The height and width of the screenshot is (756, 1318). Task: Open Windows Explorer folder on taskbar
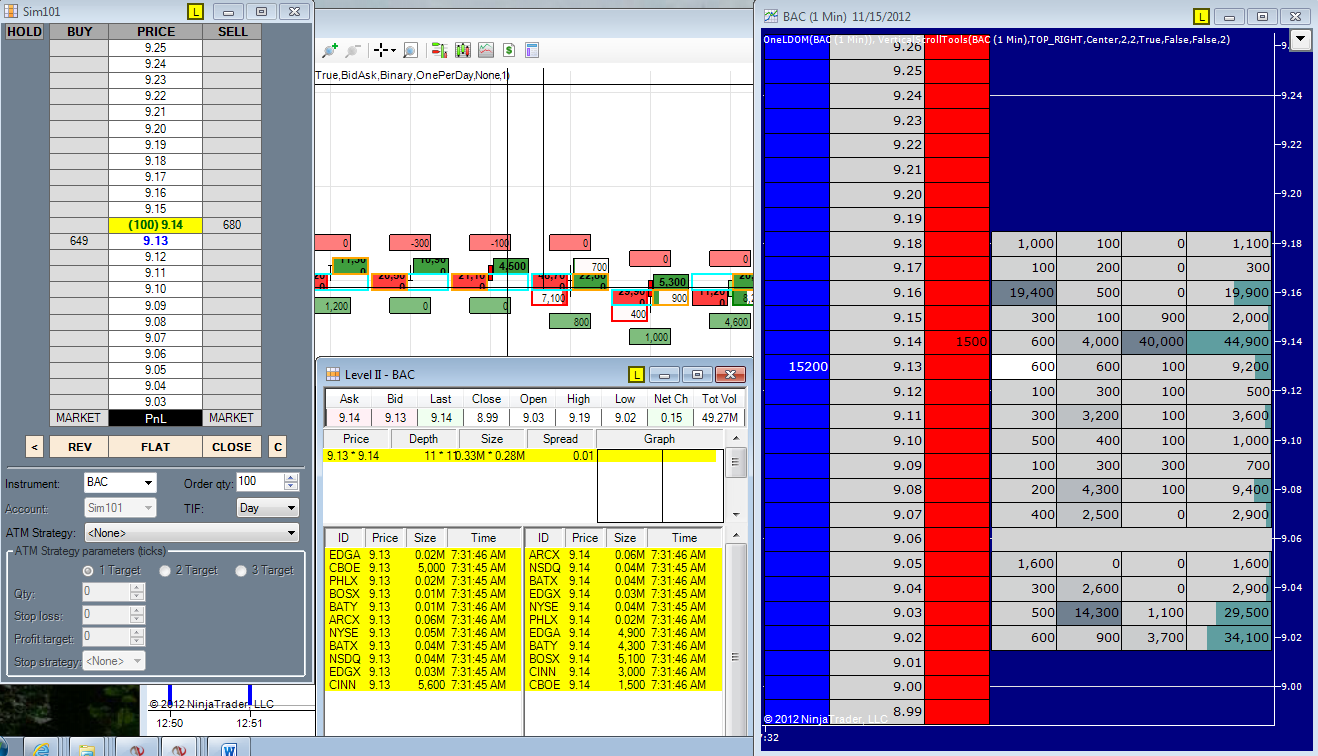87,748
